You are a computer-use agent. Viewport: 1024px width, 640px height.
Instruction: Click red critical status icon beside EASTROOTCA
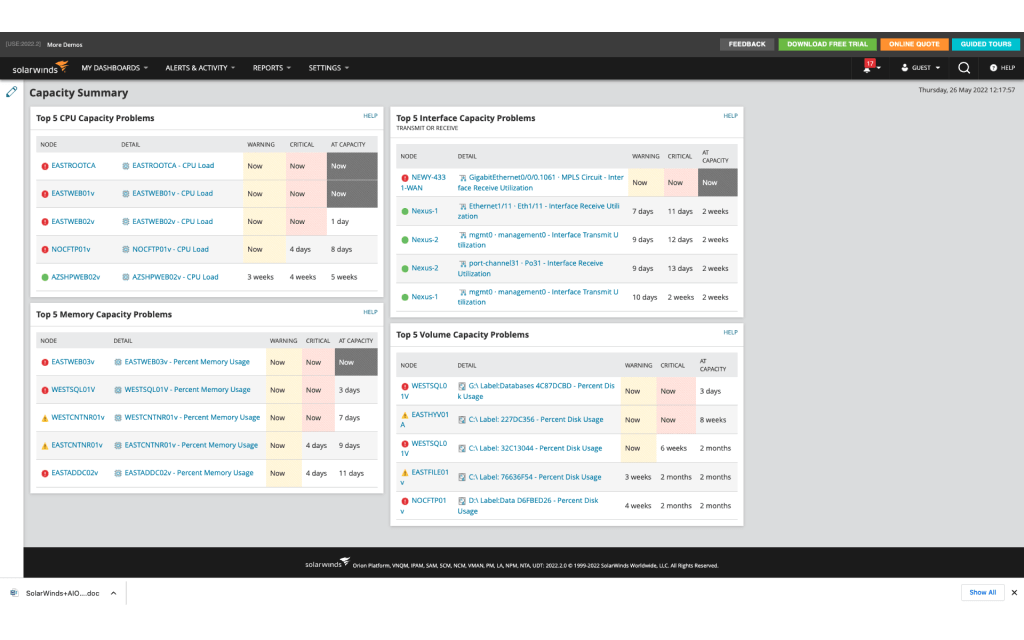coord(45,166)
